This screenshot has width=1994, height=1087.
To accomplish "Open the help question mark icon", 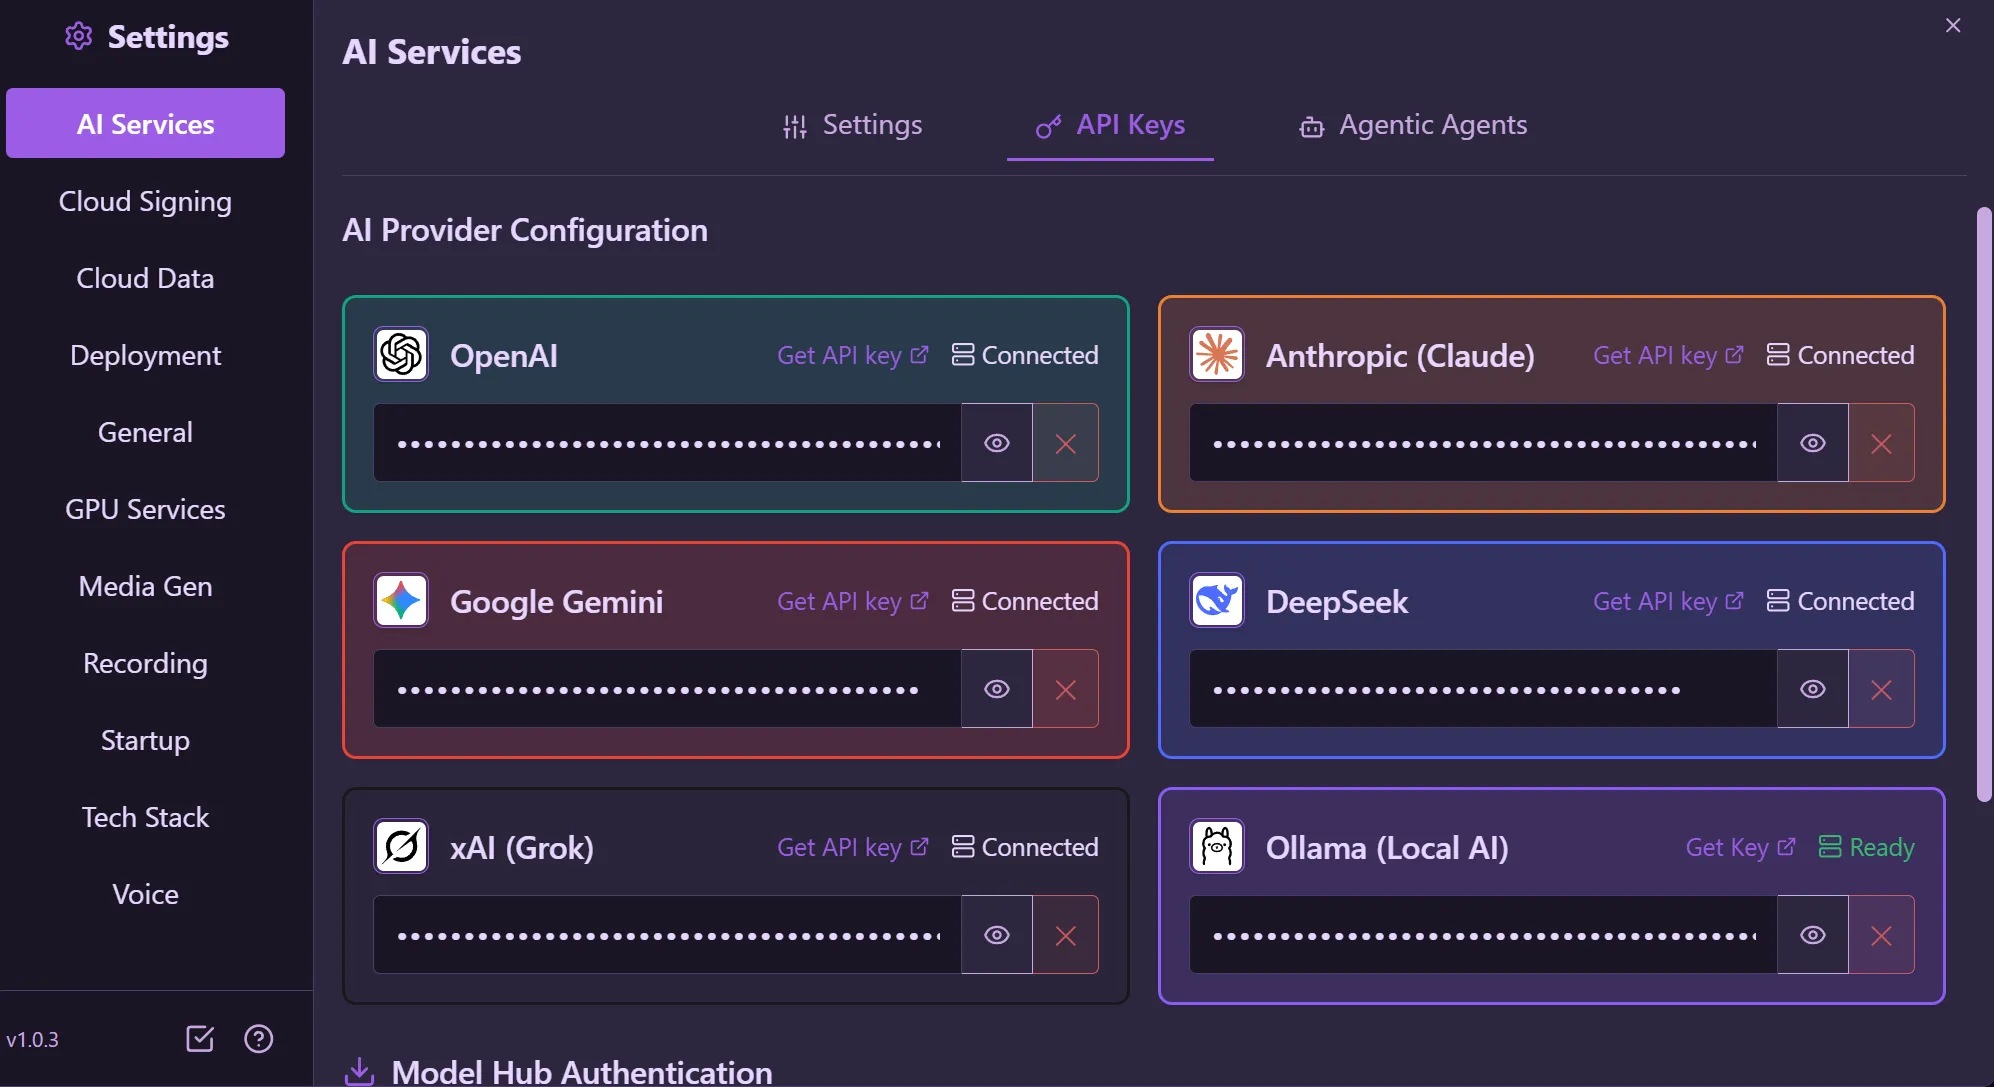I will (x=259, y=1039).
